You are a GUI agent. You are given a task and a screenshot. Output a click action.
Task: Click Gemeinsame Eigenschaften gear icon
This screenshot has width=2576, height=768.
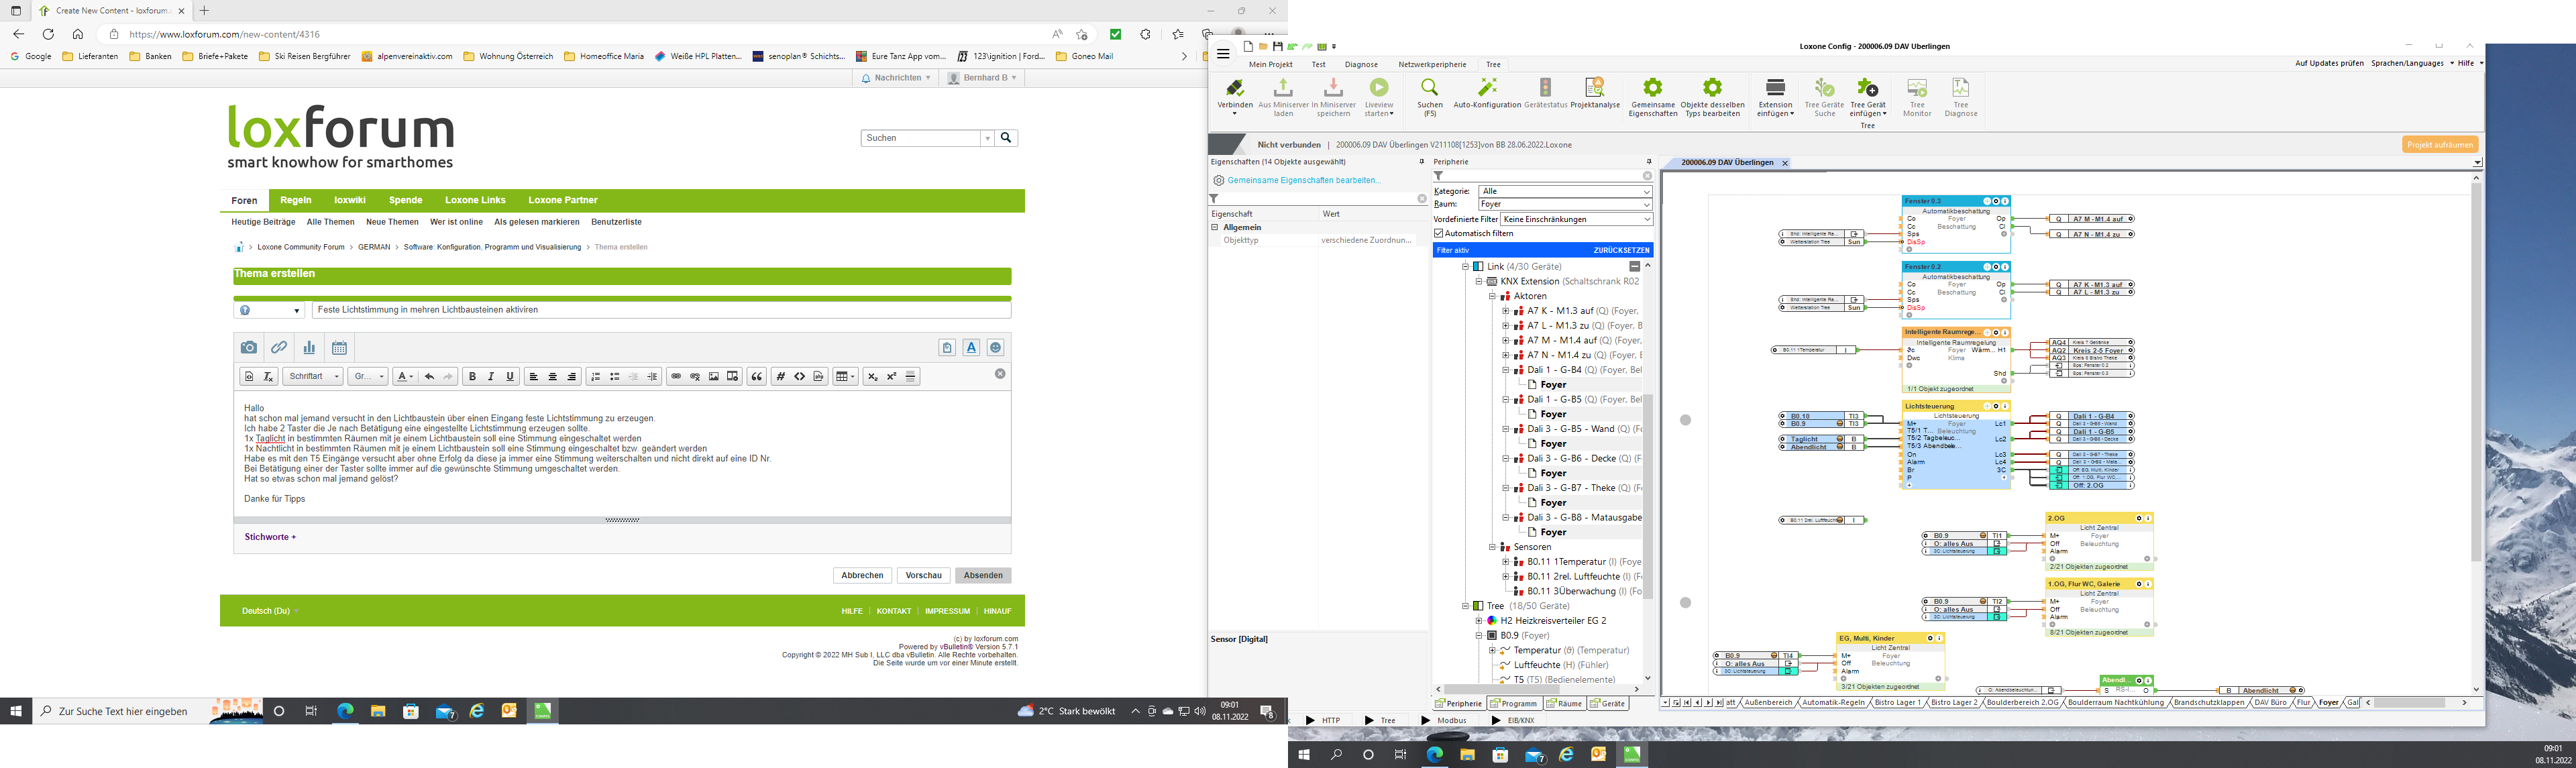tap(1652, 88)
